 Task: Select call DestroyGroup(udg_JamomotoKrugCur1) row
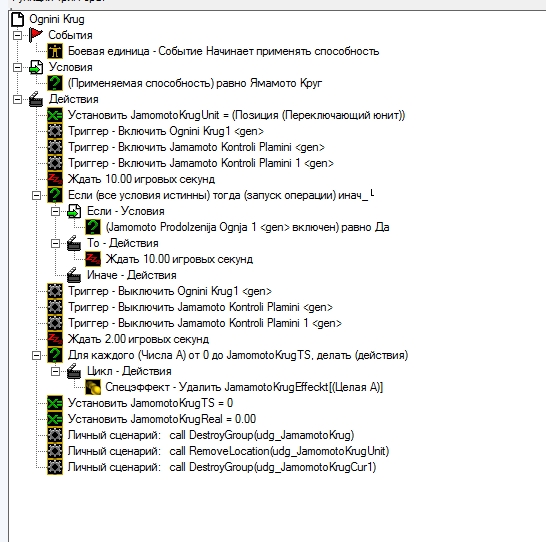coord(222,468)
